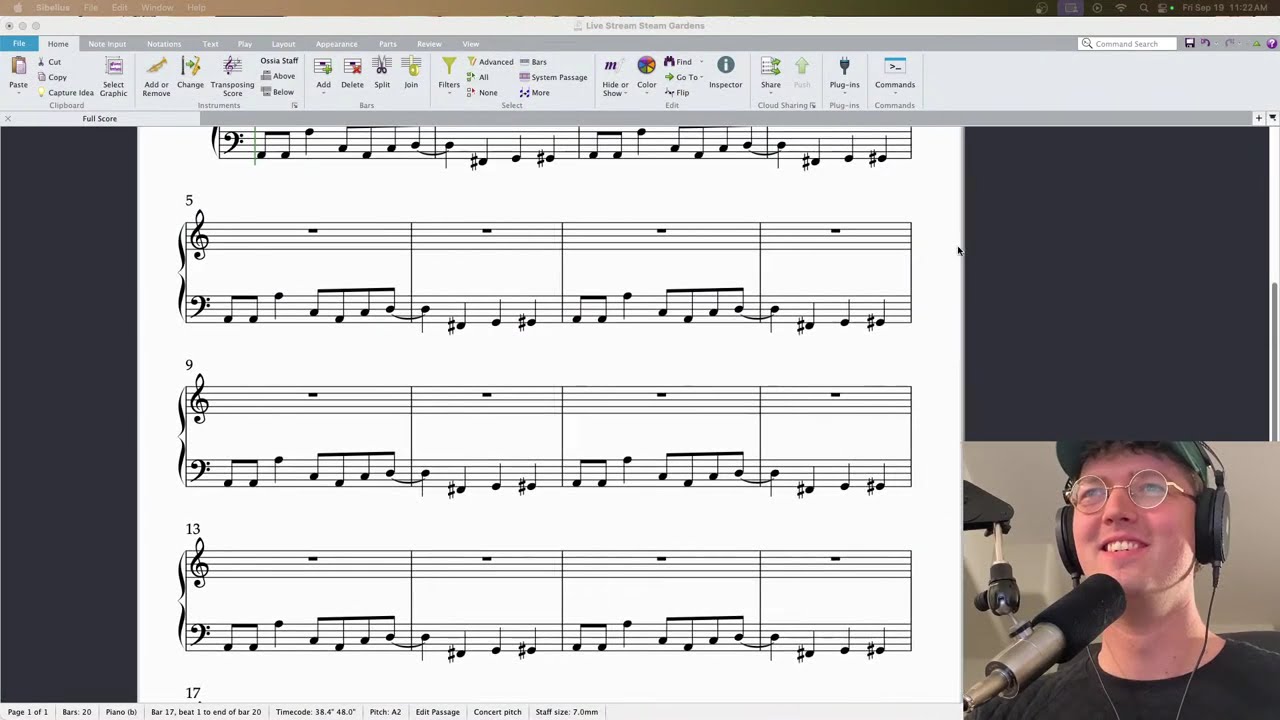Click the Paste clipboard icon
This screenshot has height=720, width=1280.
click(x=18, y=67)
